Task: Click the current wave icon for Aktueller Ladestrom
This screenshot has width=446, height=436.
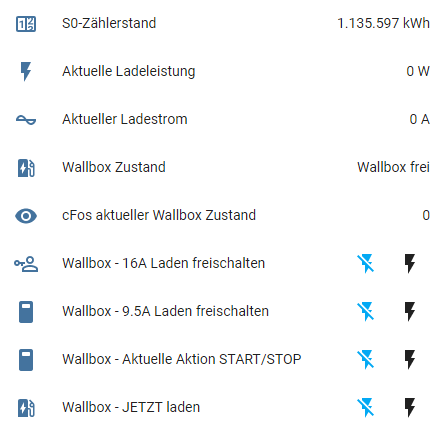Action: [x=26, y=120]
